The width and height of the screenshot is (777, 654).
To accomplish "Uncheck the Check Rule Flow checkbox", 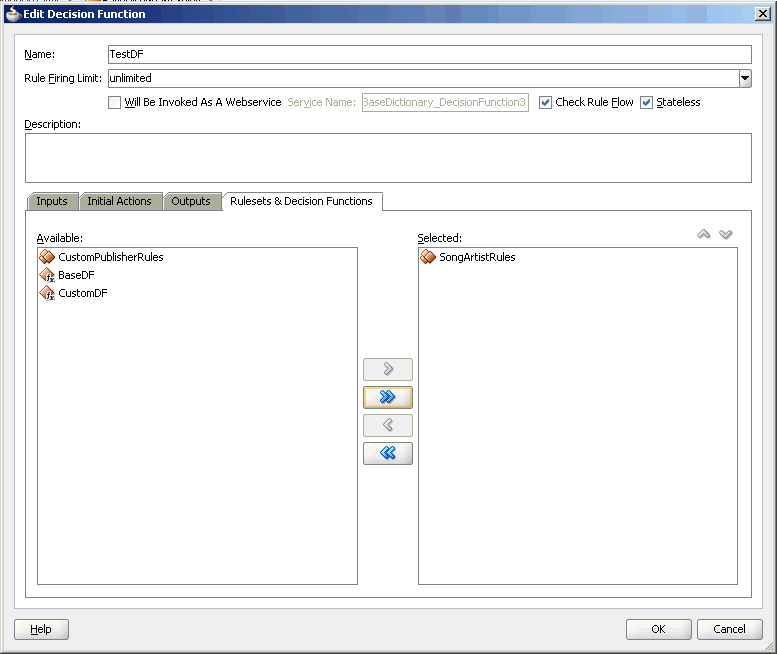I will click(545, 103).
